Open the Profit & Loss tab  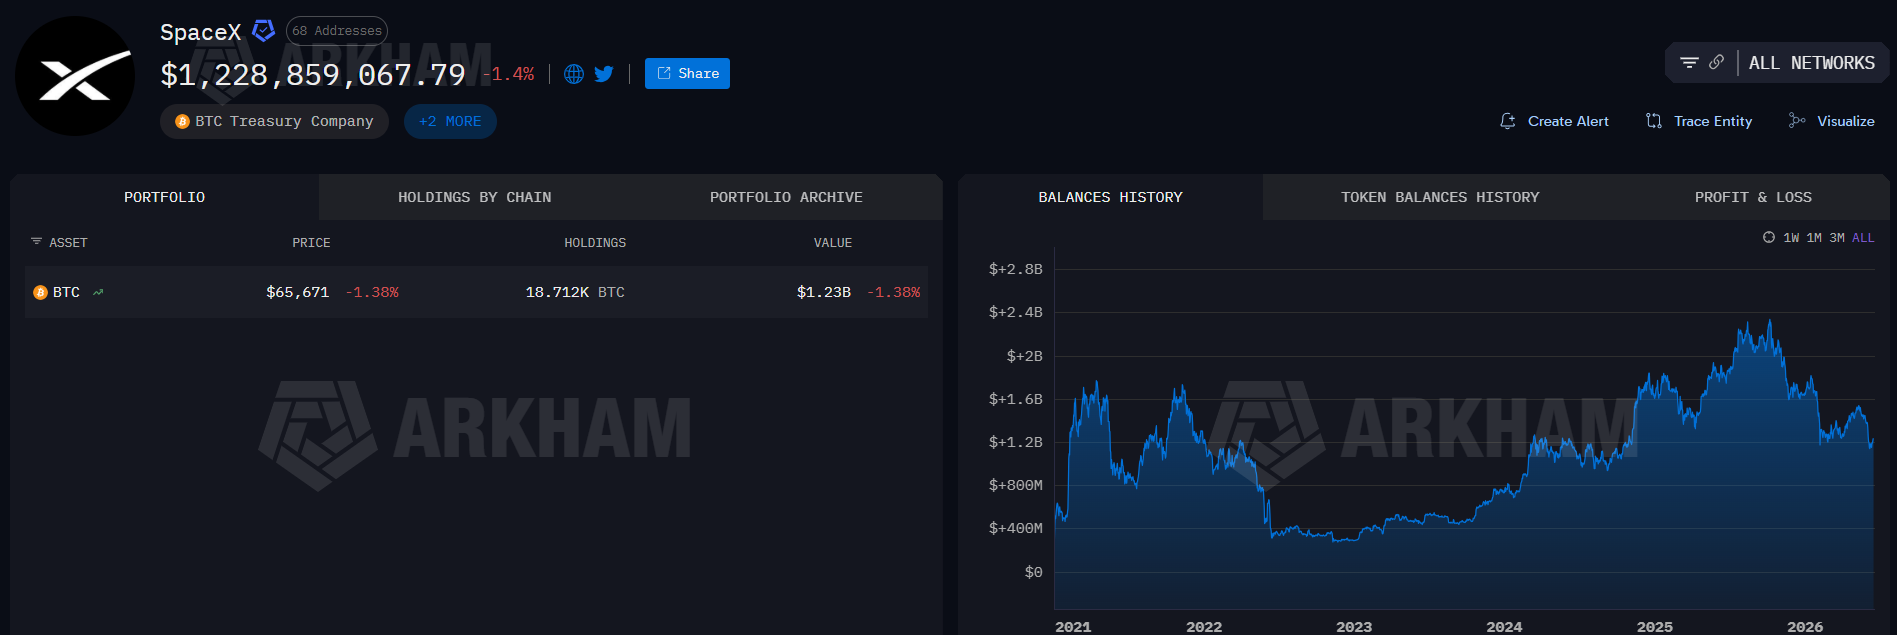coord(1753,197)
